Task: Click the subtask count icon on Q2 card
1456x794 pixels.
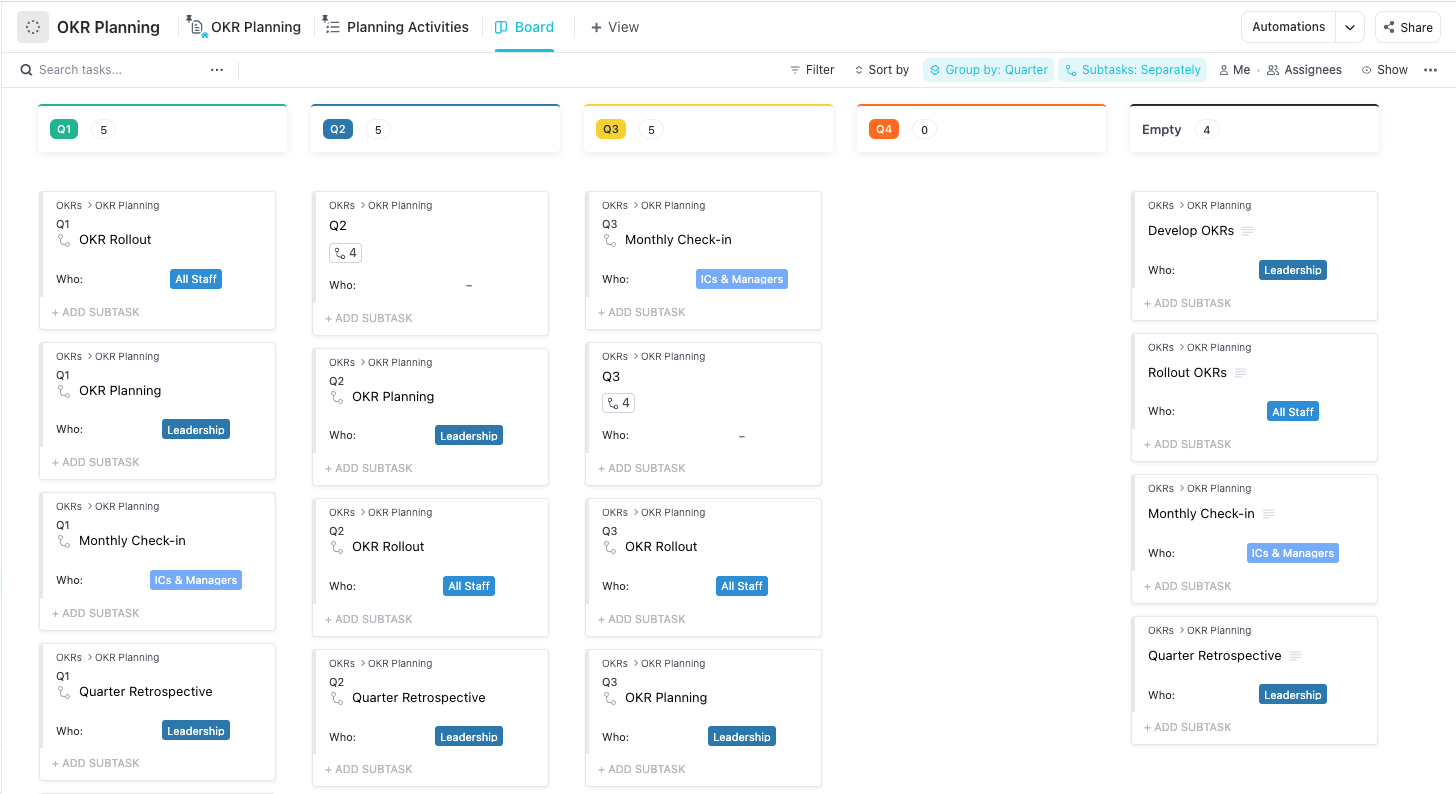Action: (x=345, y=253)
